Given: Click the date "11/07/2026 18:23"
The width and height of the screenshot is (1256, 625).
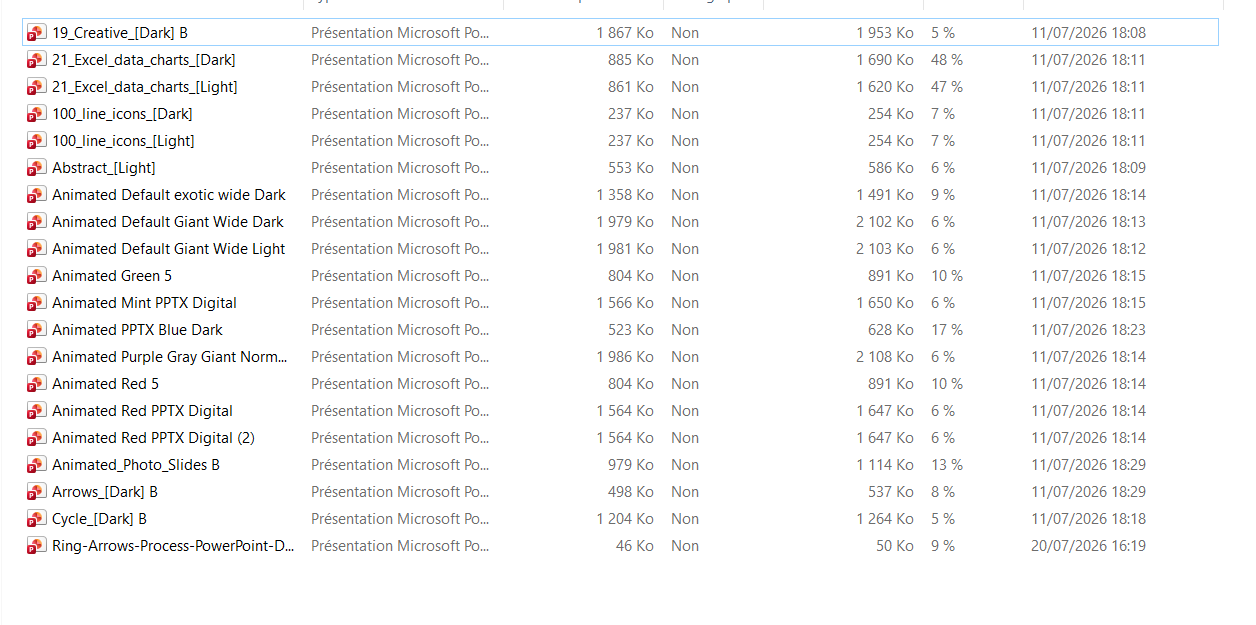Looking at the screenshot, I should [x=1089, y=330].
